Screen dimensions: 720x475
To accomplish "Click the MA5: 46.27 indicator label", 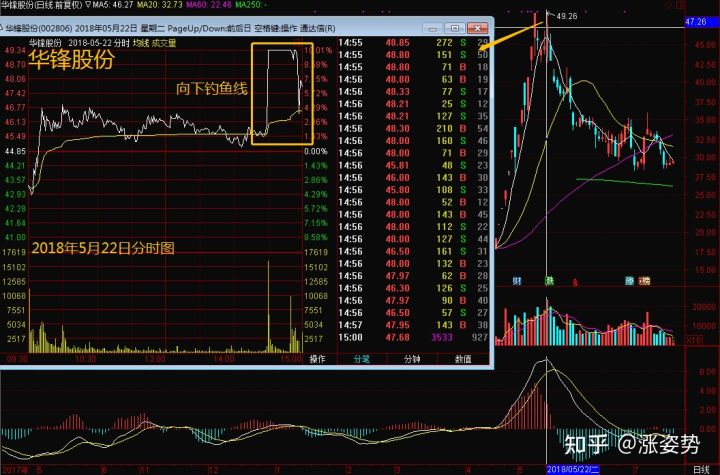I will (113, 5).
